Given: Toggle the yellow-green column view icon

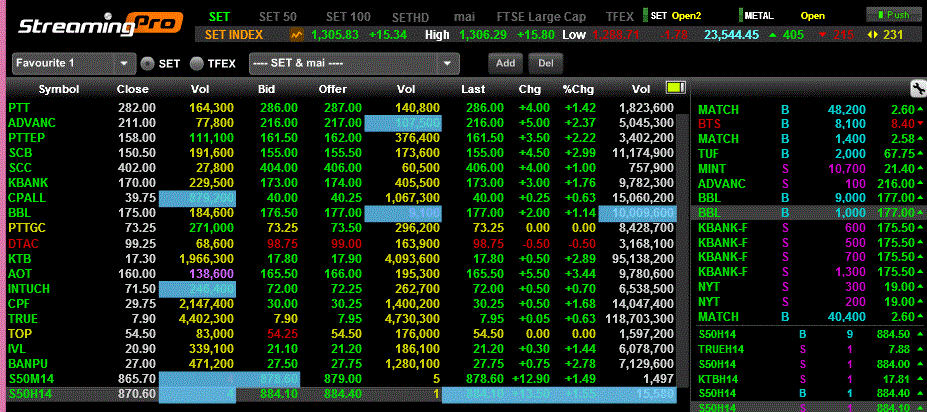Looking at the screenshot, I should 675,89.
